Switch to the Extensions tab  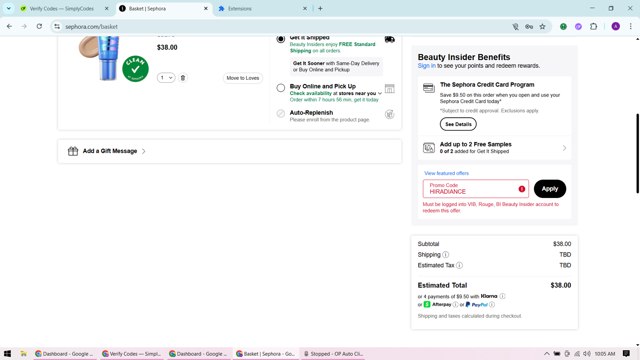click(x=261, y=9)
